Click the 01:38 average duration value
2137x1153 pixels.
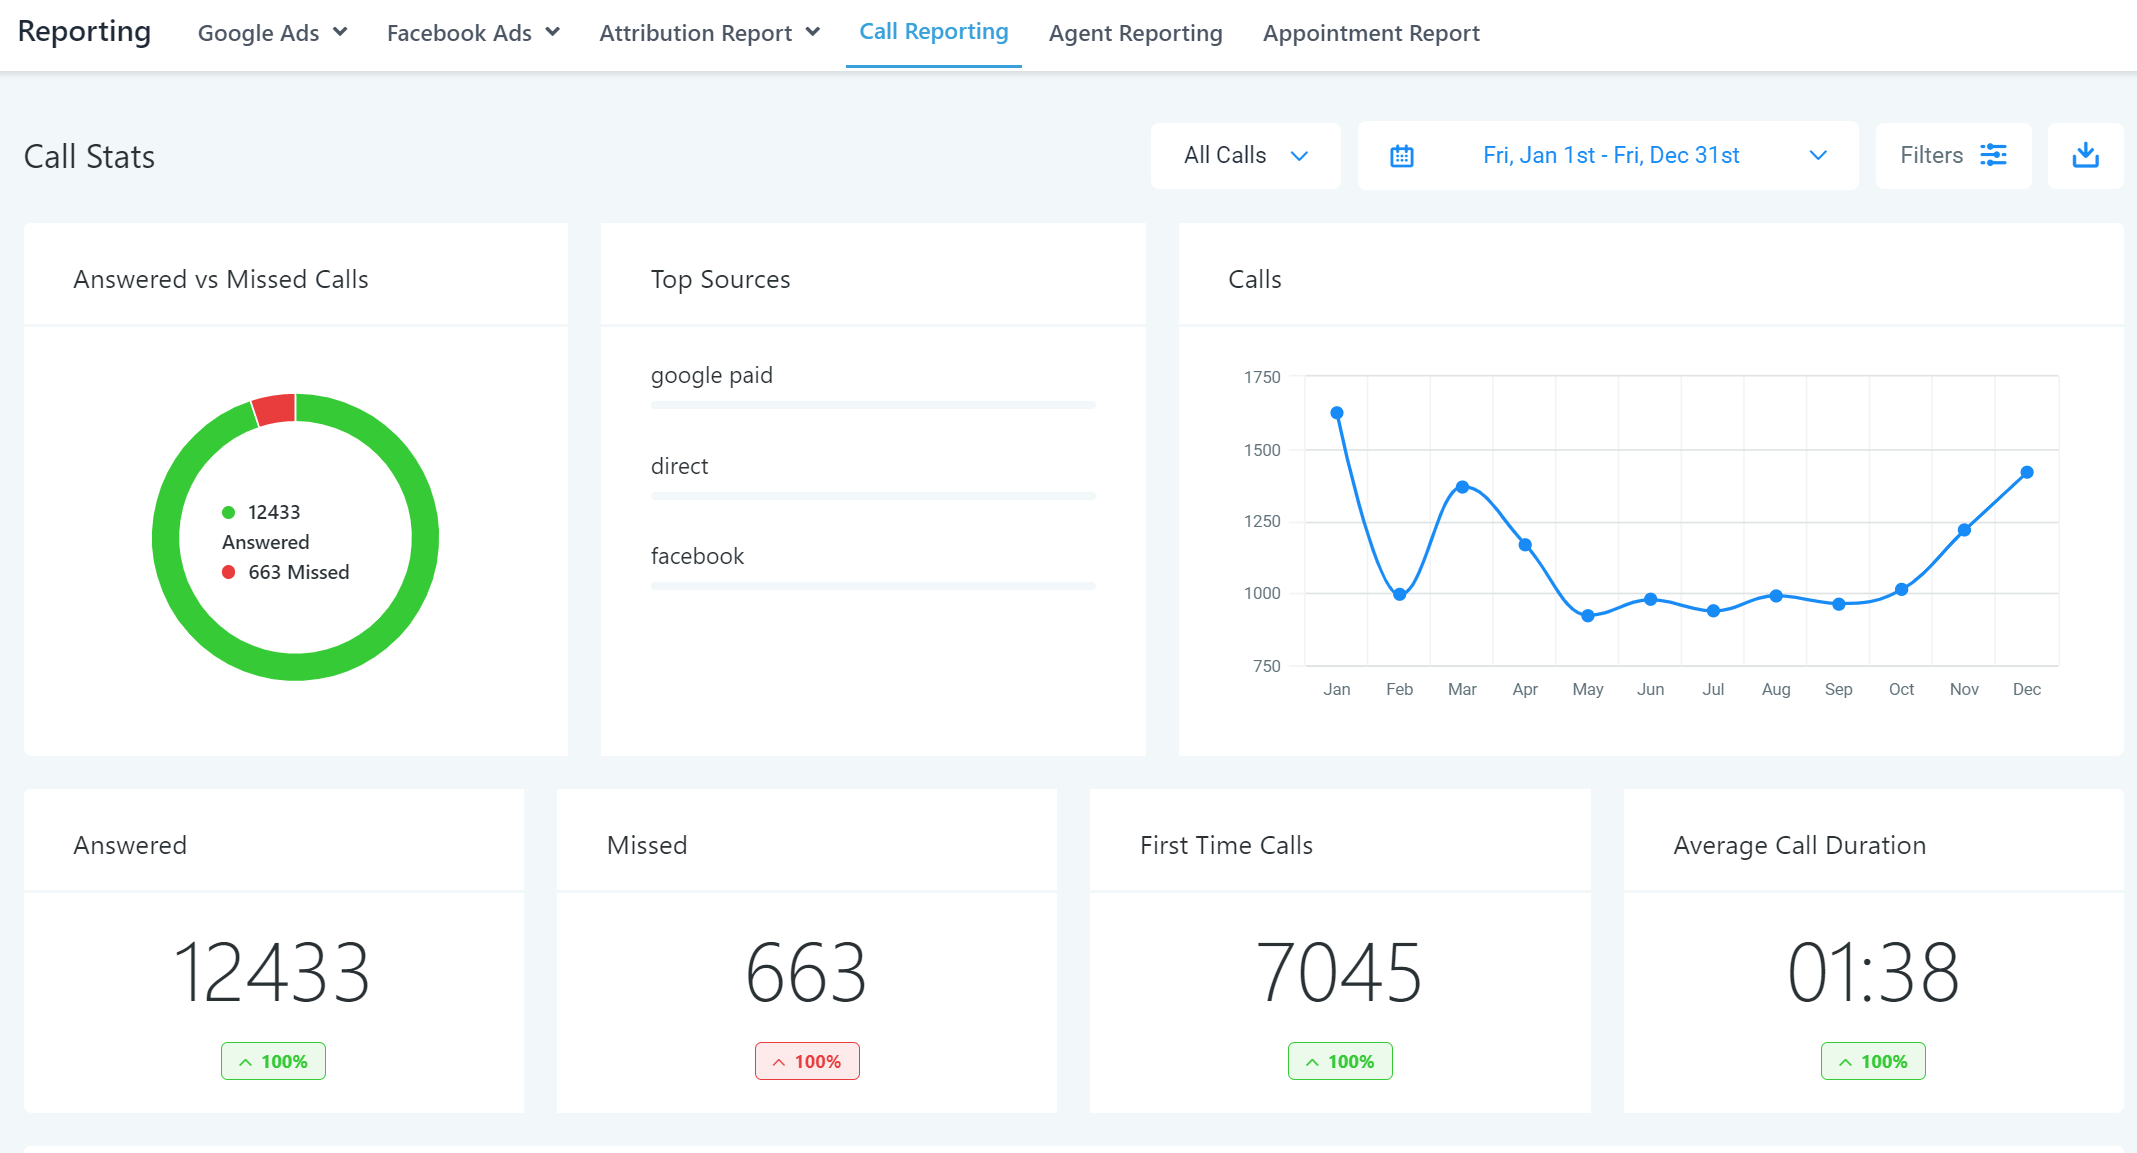click(x=1873, y=972)
